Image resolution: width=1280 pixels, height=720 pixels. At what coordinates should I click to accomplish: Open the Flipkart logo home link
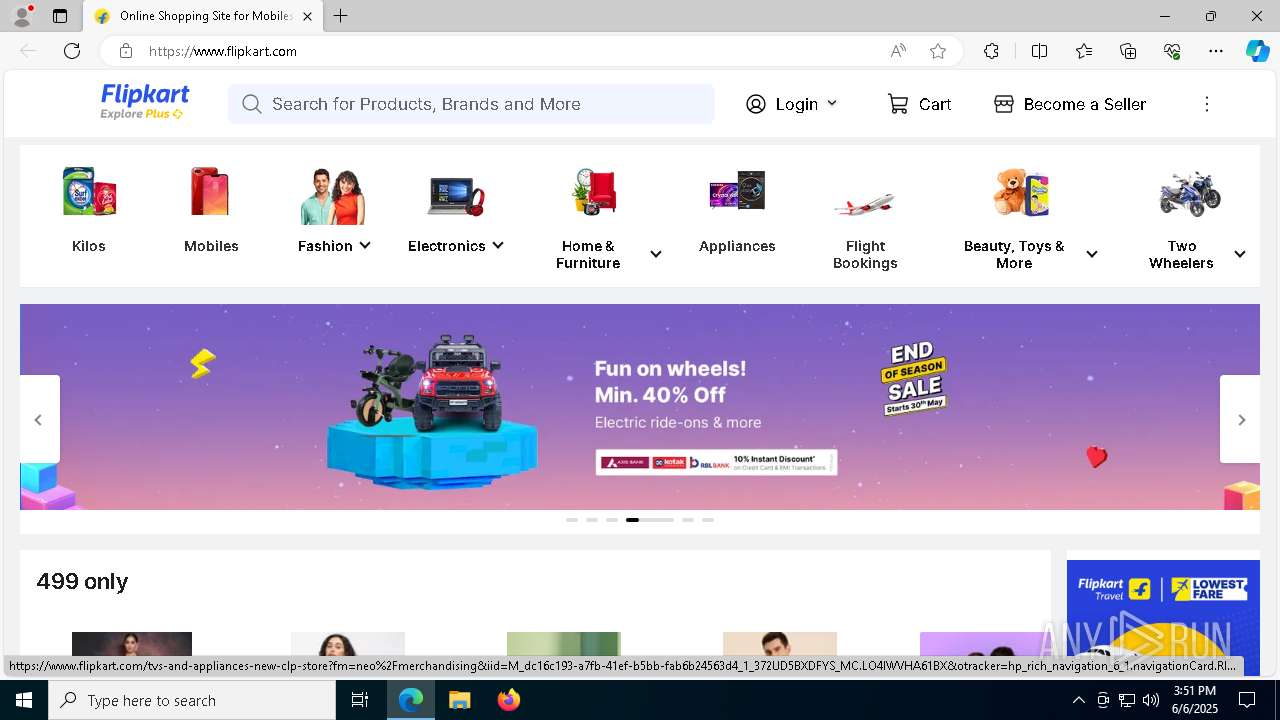point(144,102)
